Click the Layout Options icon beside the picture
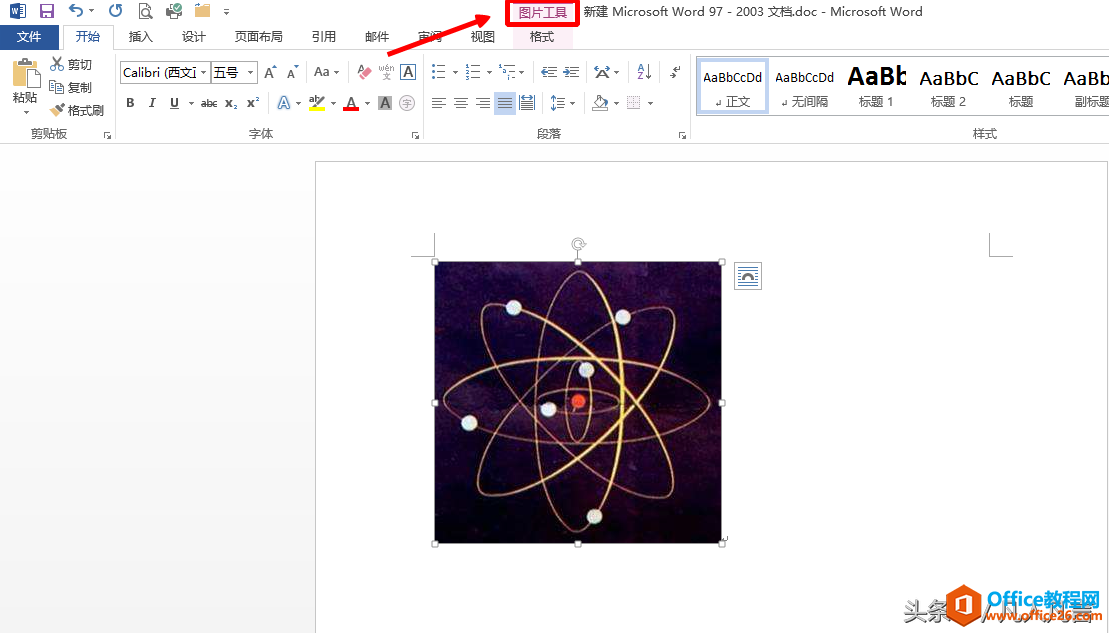Viewport: 1109px width, 633px height. pos(748,276)
